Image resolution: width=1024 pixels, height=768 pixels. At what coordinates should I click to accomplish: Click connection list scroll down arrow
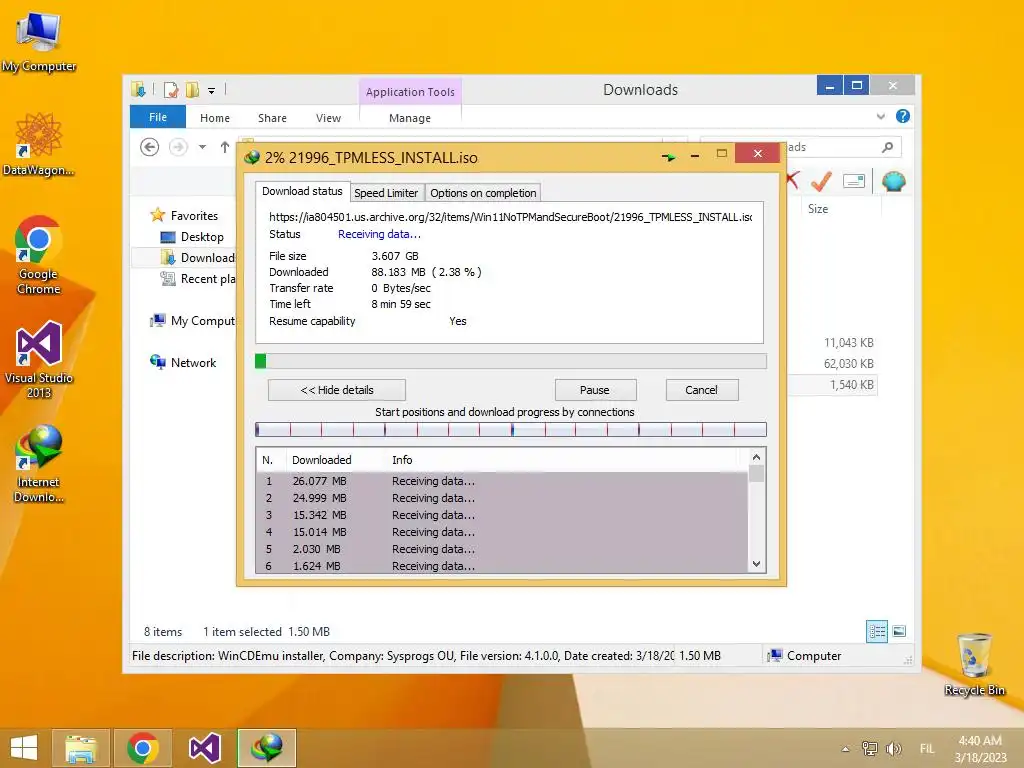(x=756, y=564)
